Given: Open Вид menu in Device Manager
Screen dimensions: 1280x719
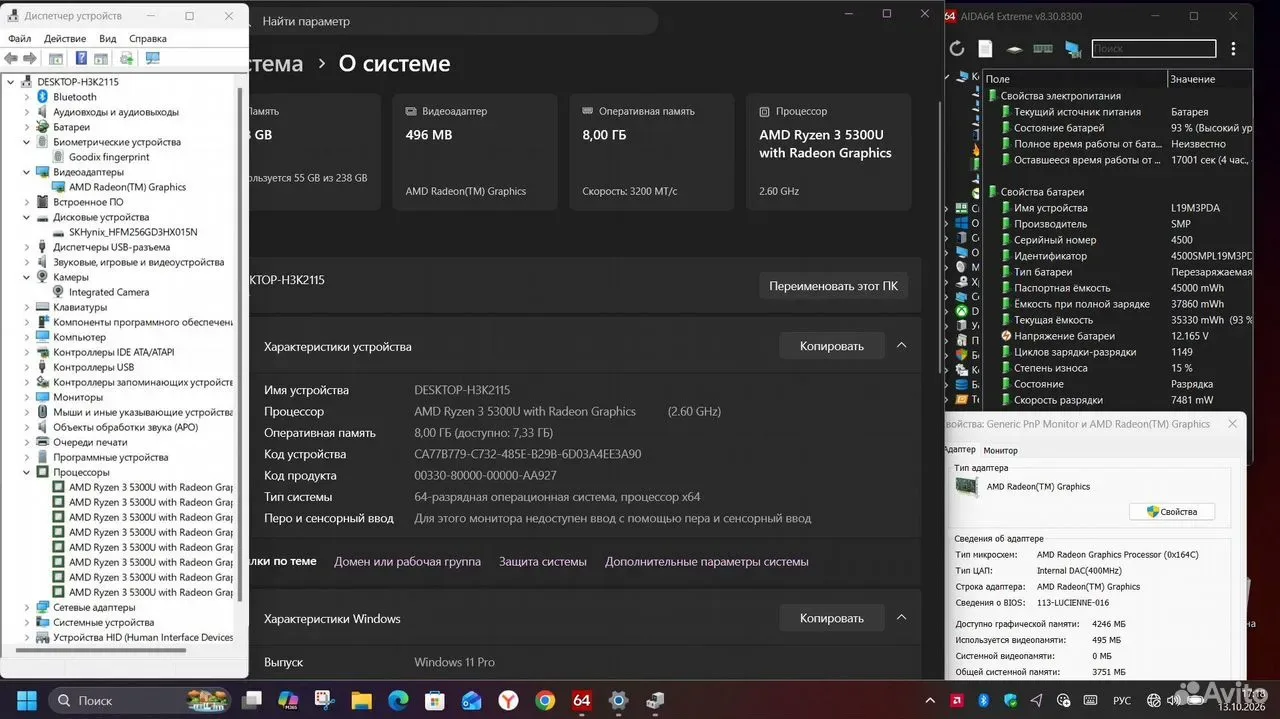Looking at the screenshot, I should pyautogui.click(x=107, y=38).
